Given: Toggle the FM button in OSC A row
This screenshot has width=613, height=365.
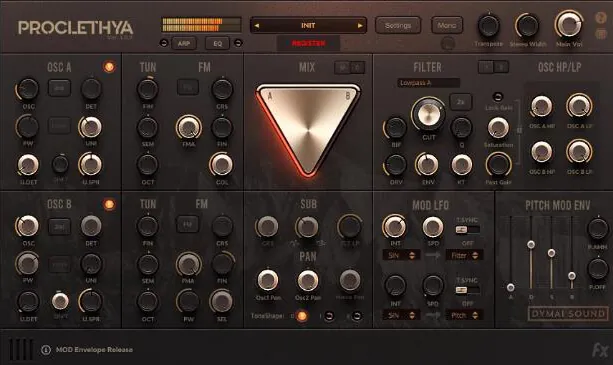Looking at the screenshot, I should 188,88.
